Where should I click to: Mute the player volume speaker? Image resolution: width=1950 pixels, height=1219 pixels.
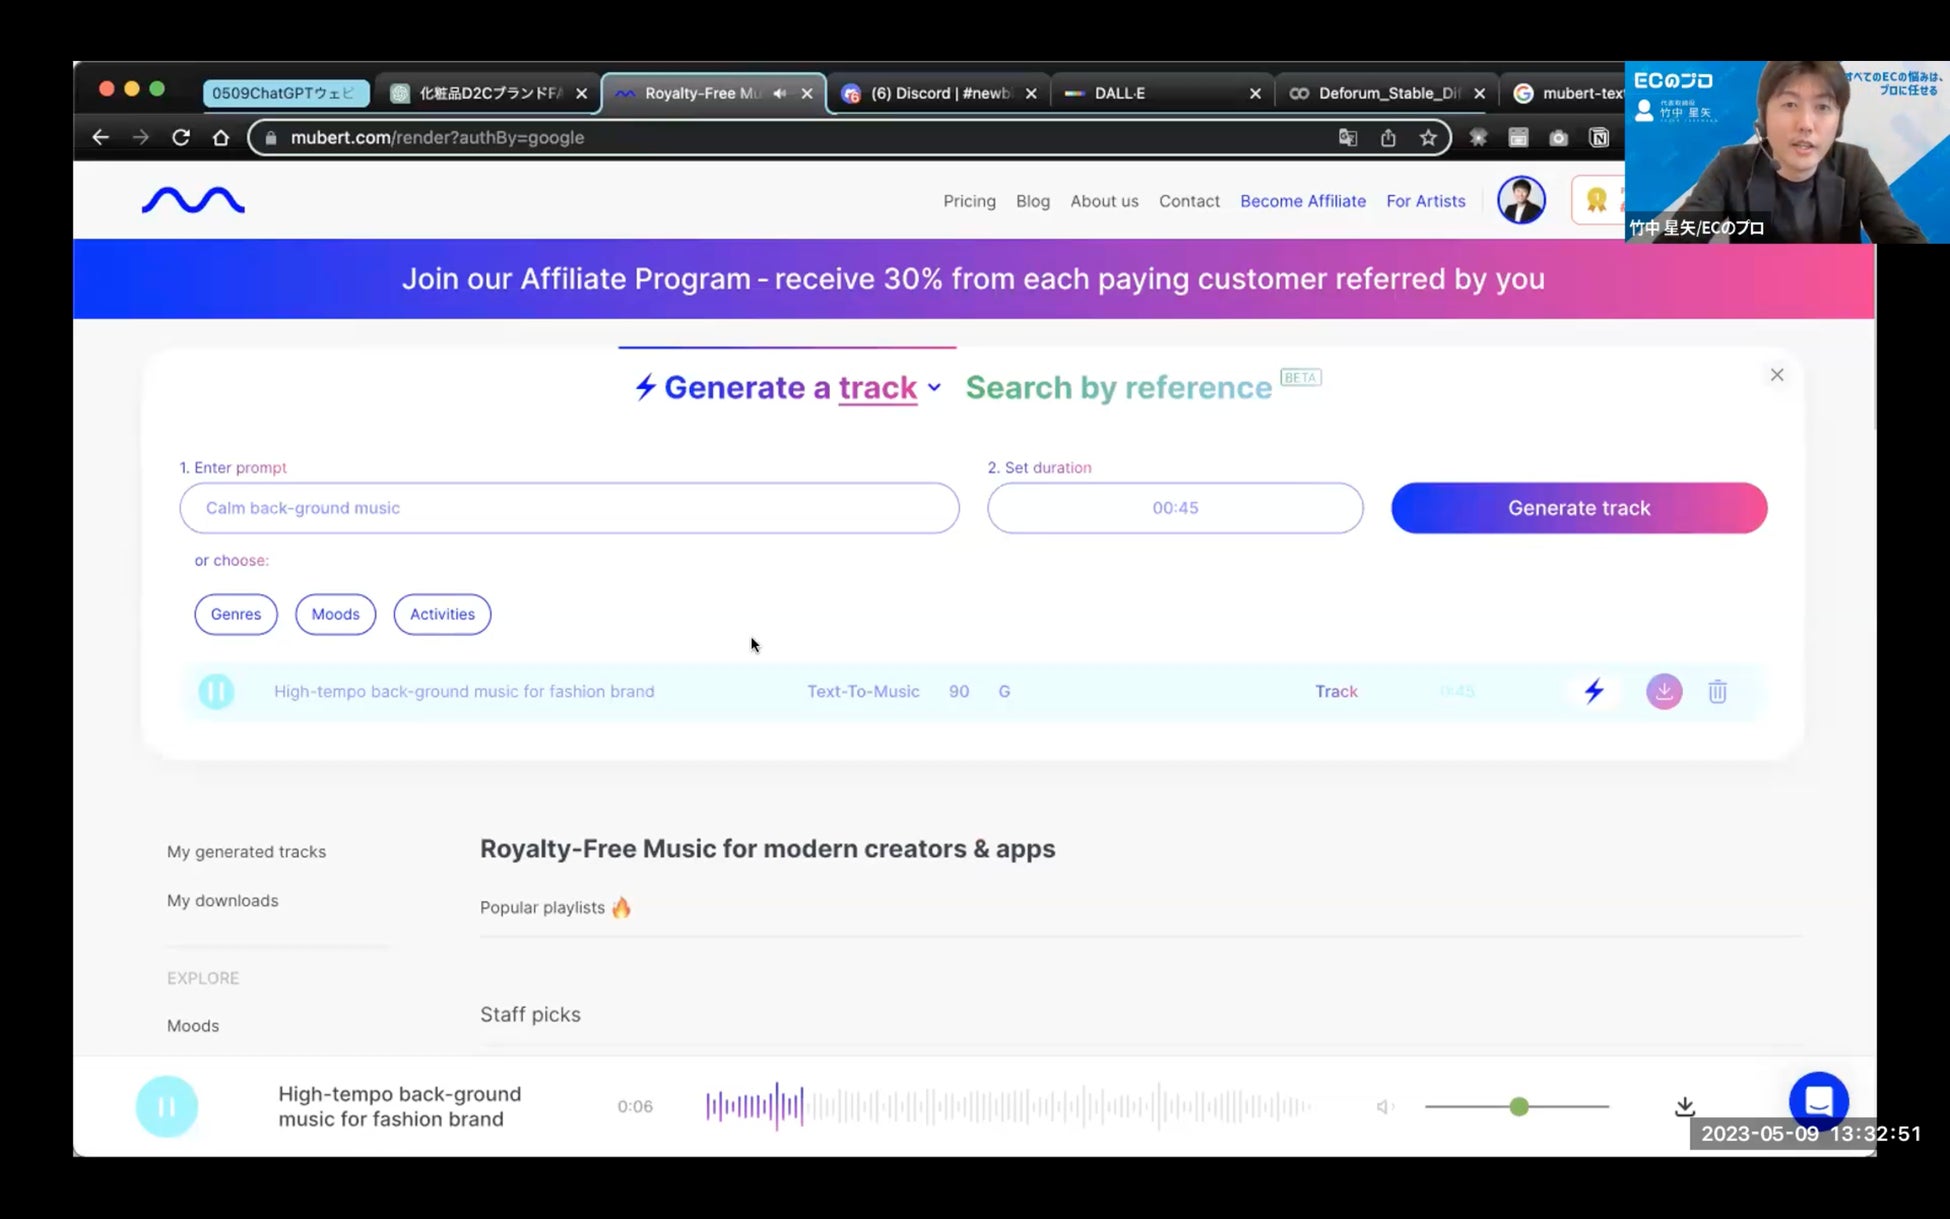1384,1106
